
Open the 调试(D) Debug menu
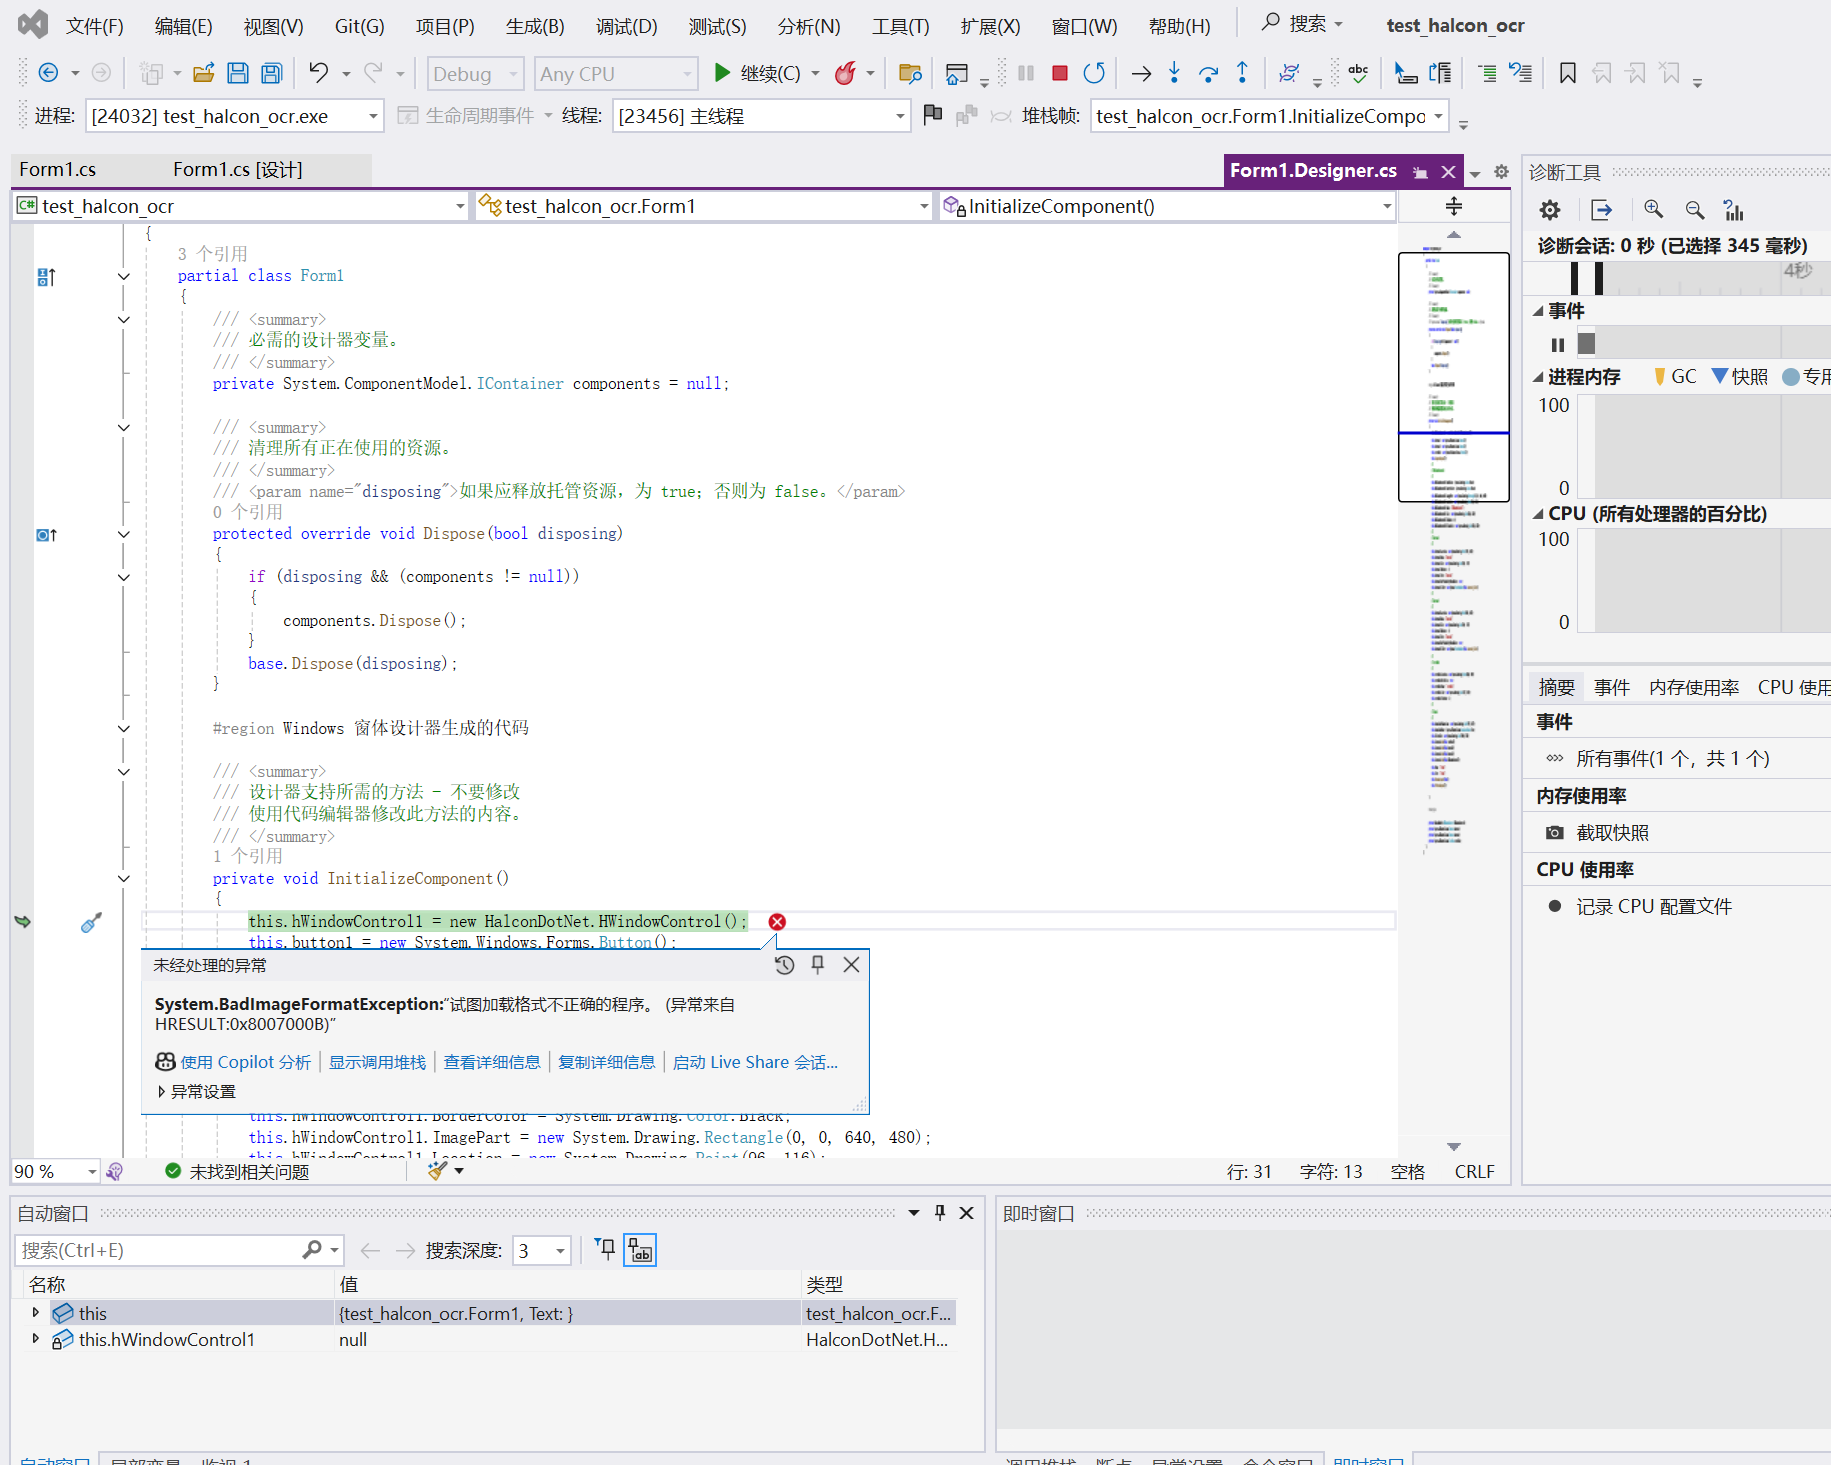627,26
